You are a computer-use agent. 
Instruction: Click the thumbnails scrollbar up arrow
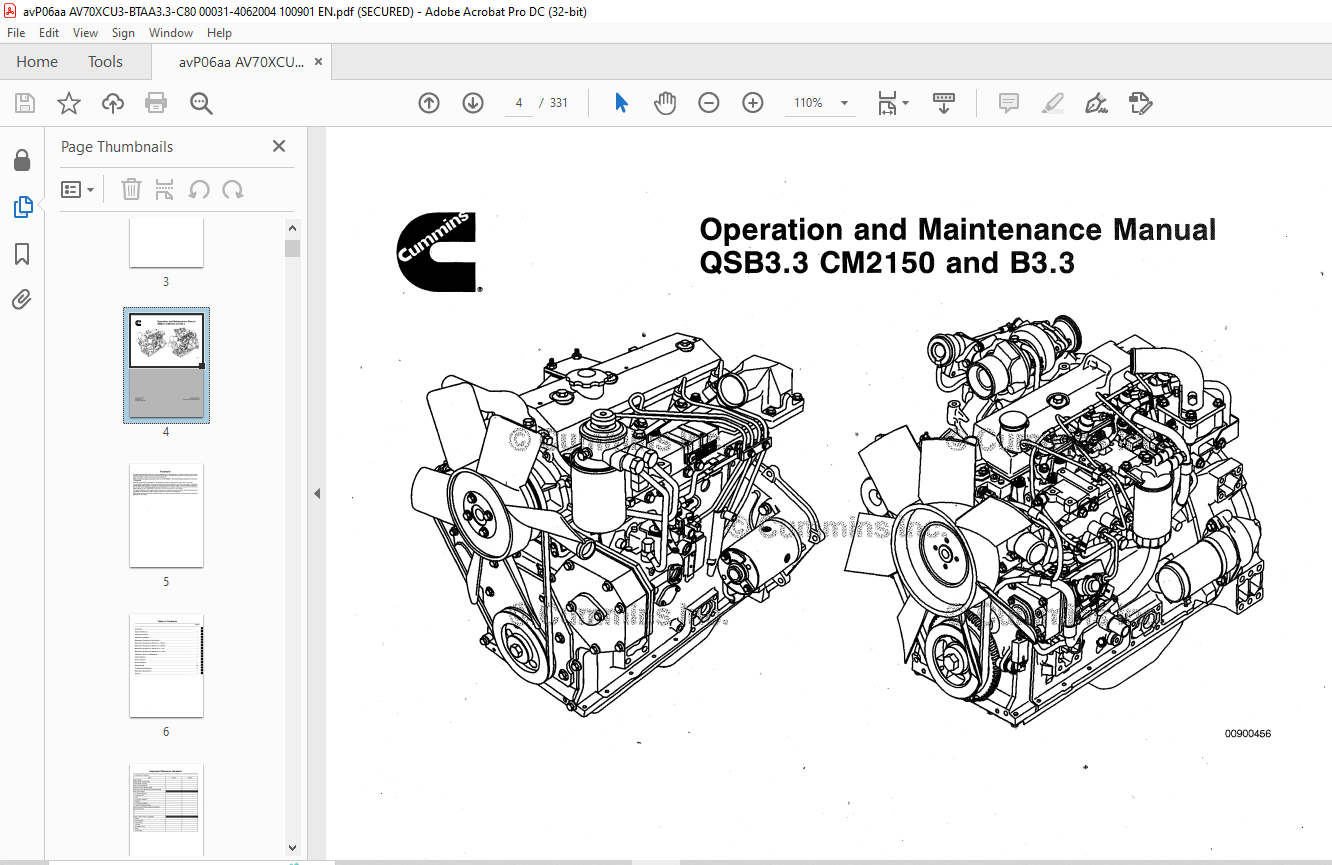(x=292, y=227)
